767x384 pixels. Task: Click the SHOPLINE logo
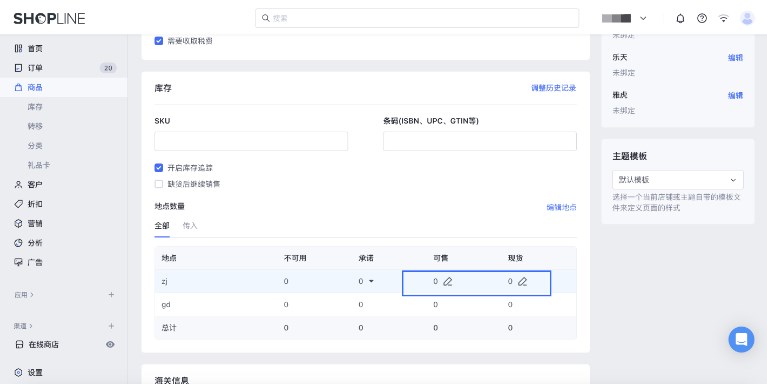[49, 19]
